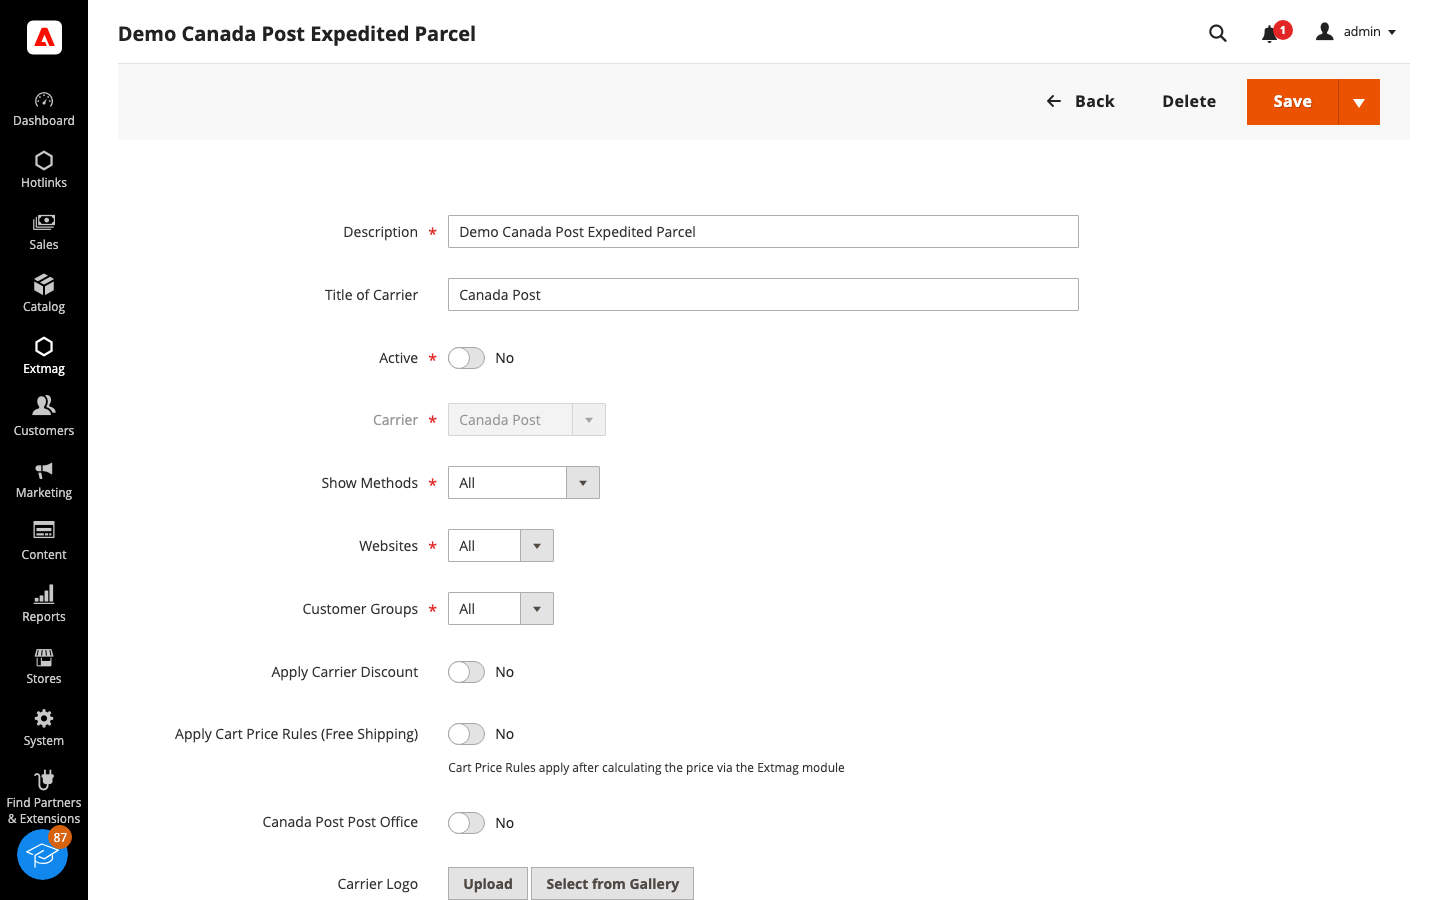This screenshot has width=1440, height=900.
Task: Enable the Apply Carrier Discount switch
Action: tap(466, 672)
